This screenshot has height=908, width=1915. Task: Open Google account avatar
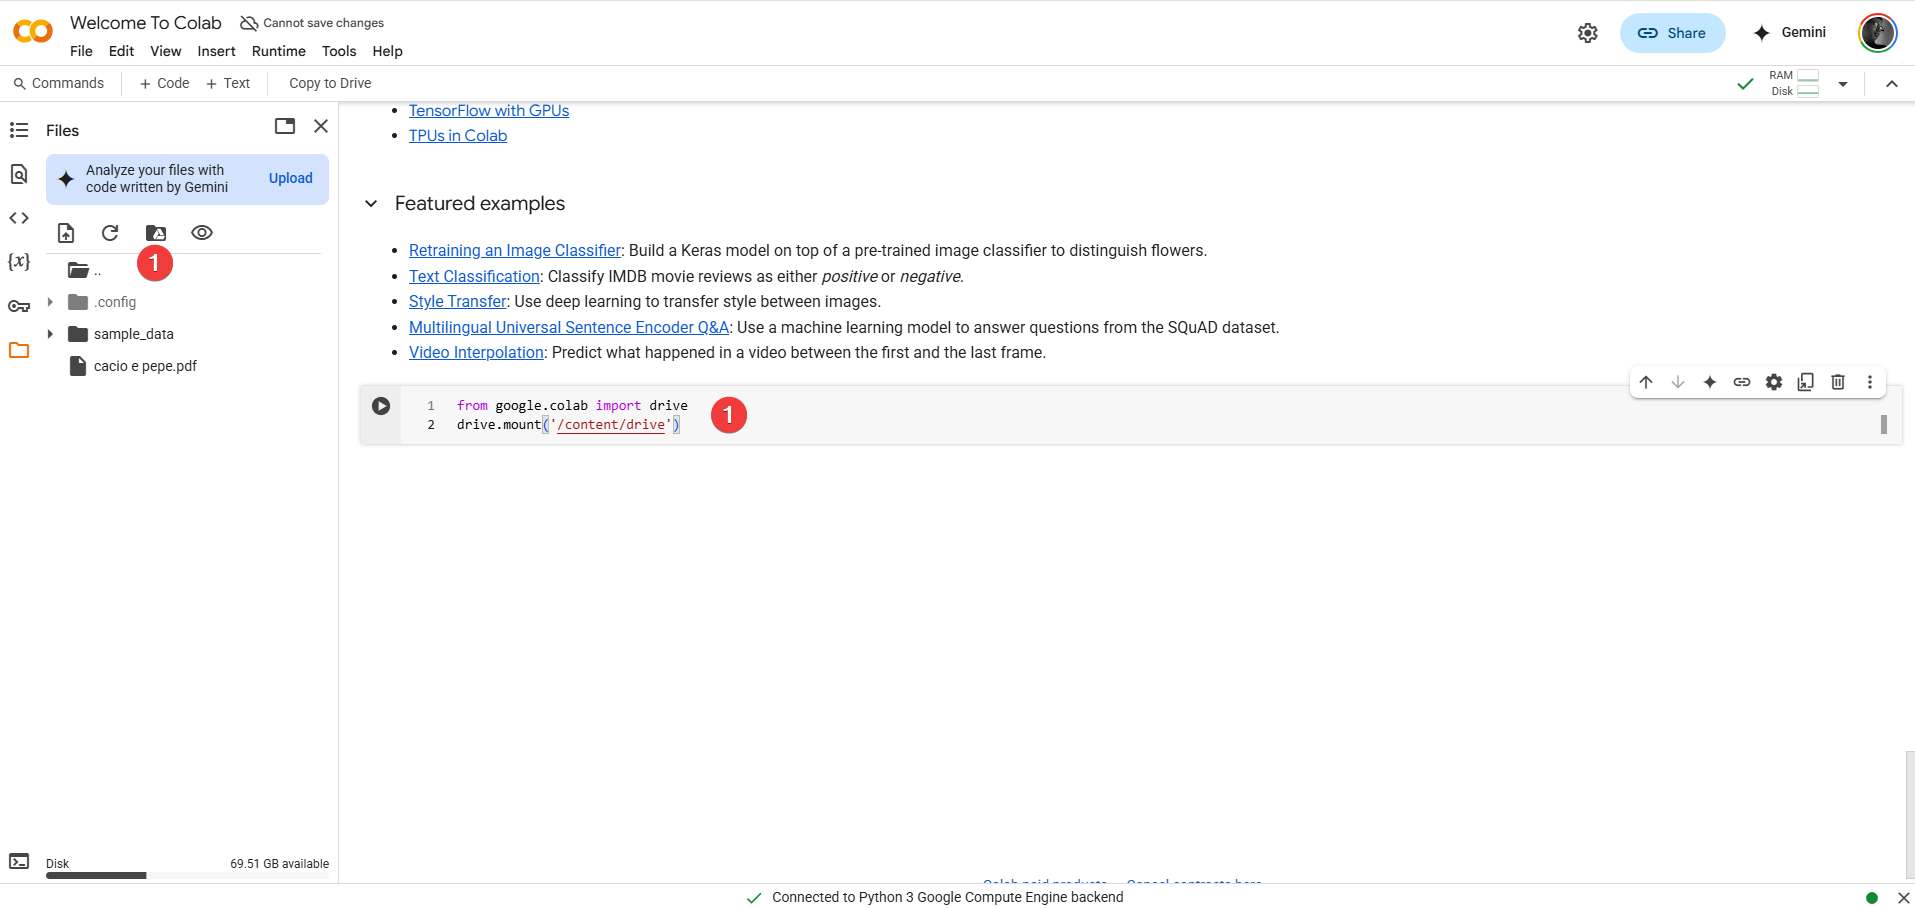click(1878, 33)
